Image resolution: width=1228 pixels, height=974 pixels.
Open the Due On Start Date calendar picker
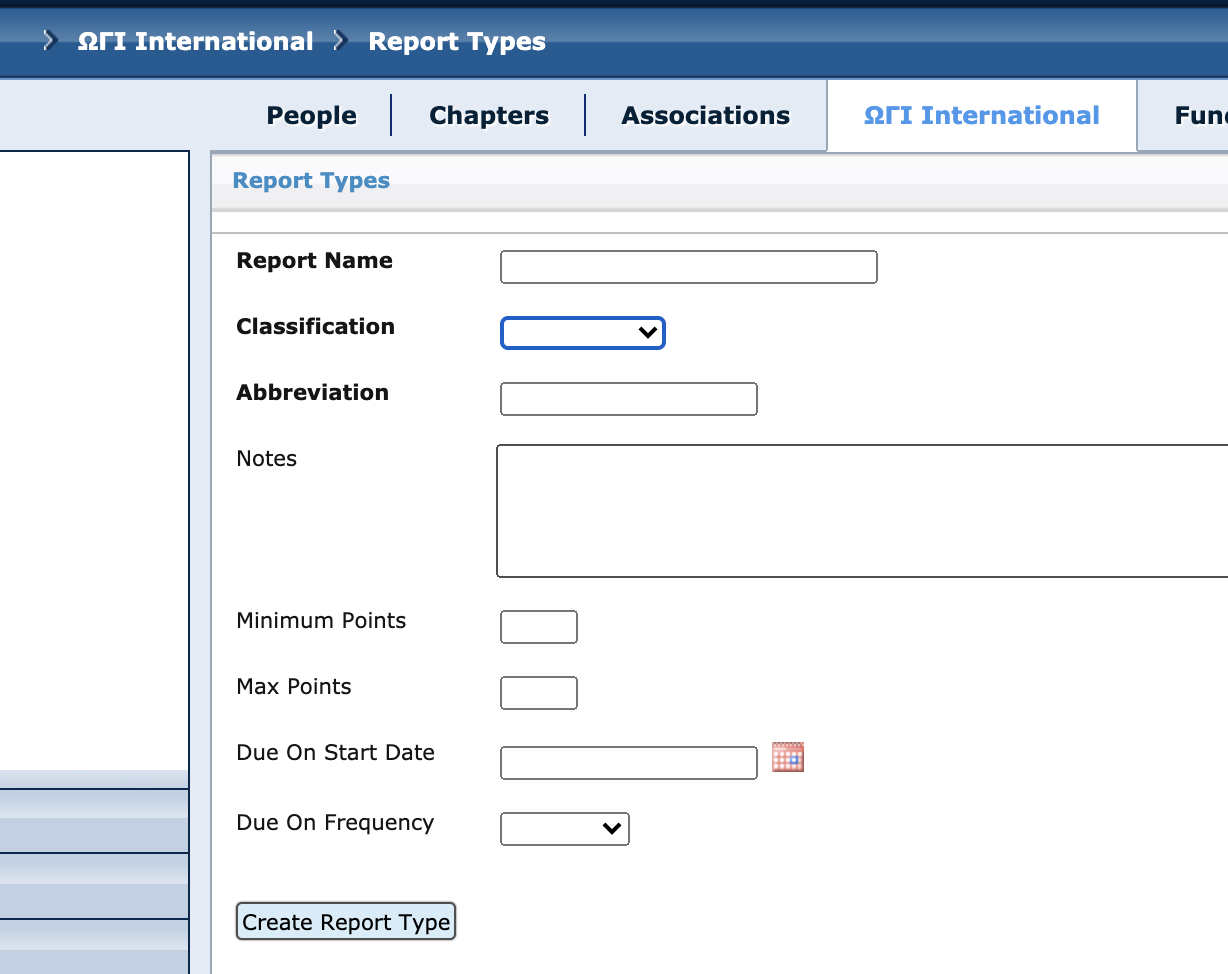tap(788, 757)
